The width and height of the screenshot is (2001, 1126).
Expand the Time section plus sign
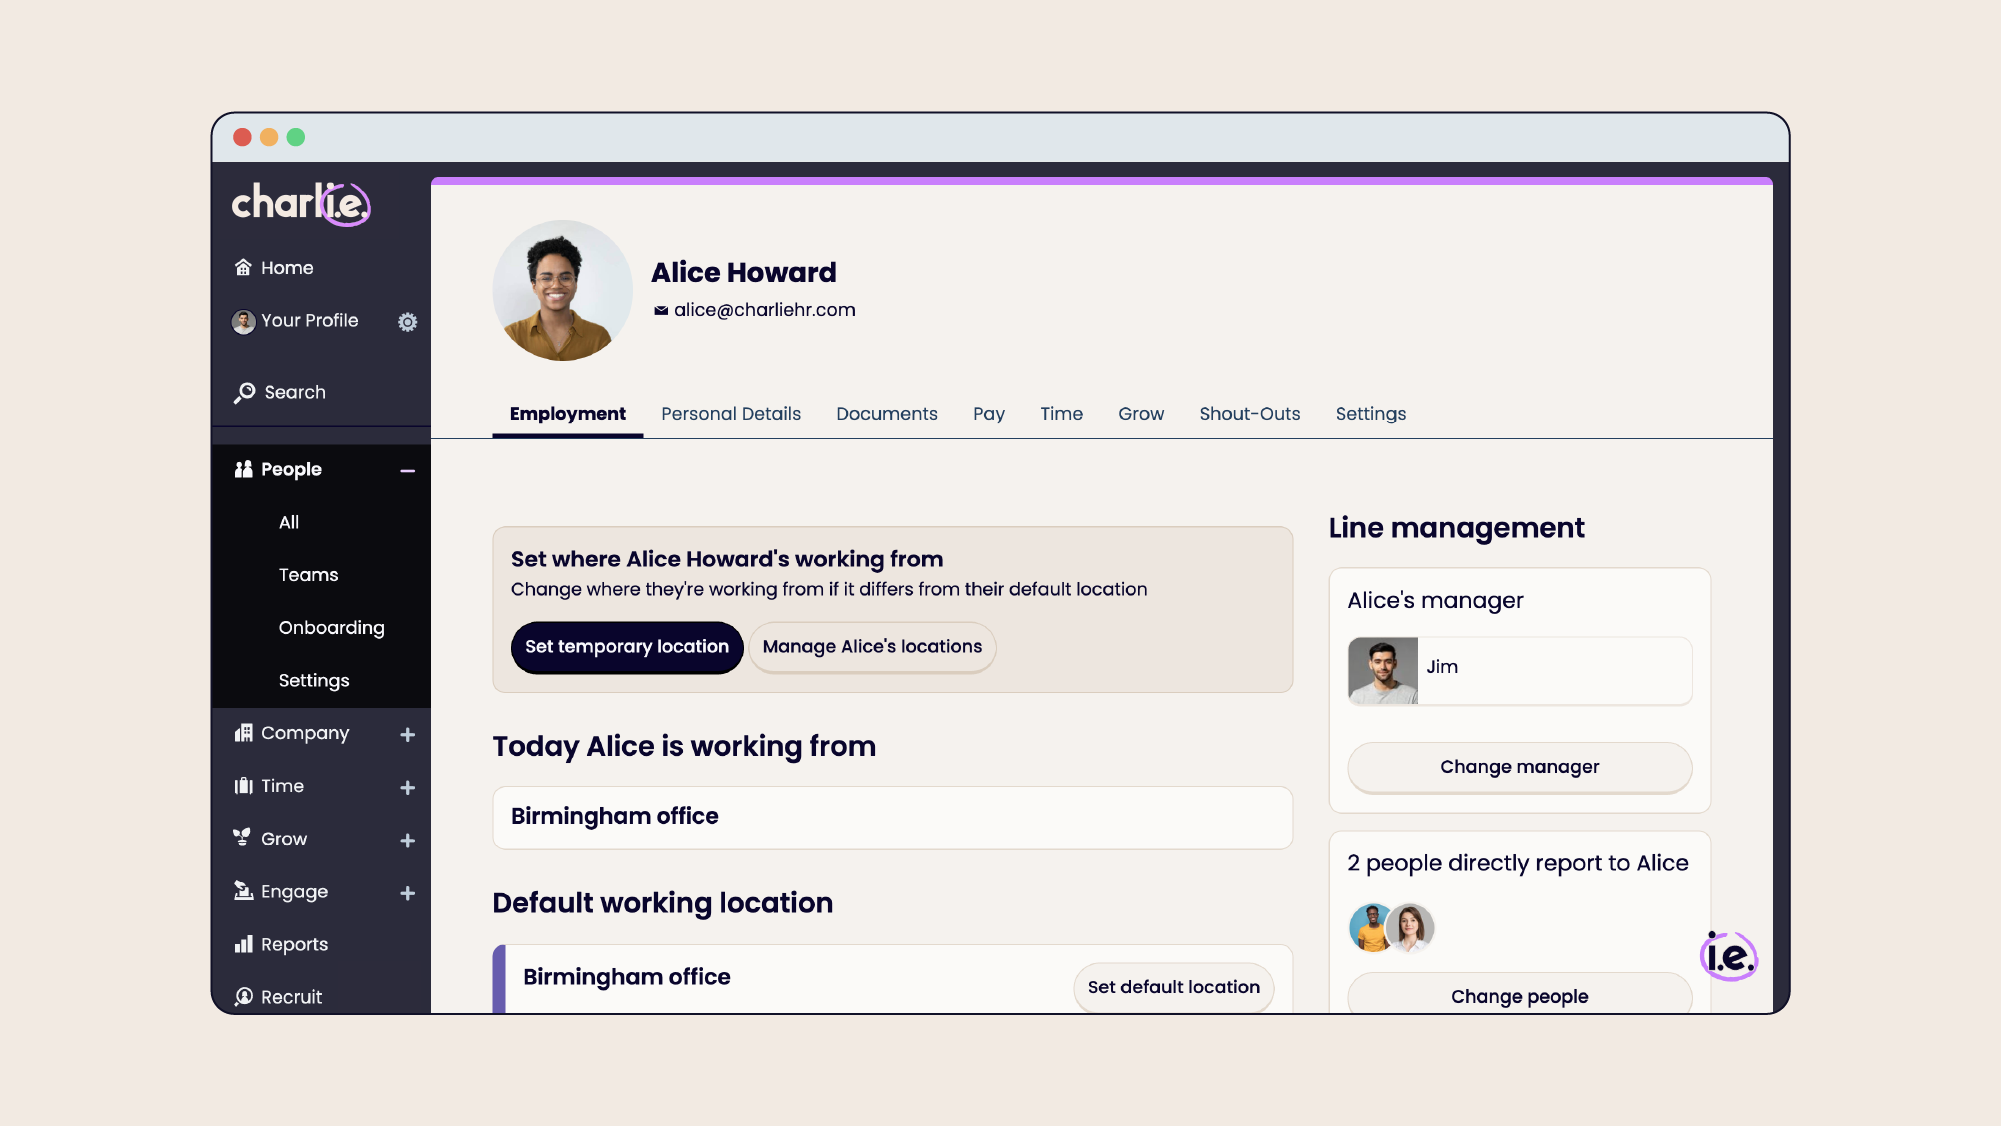408,788
